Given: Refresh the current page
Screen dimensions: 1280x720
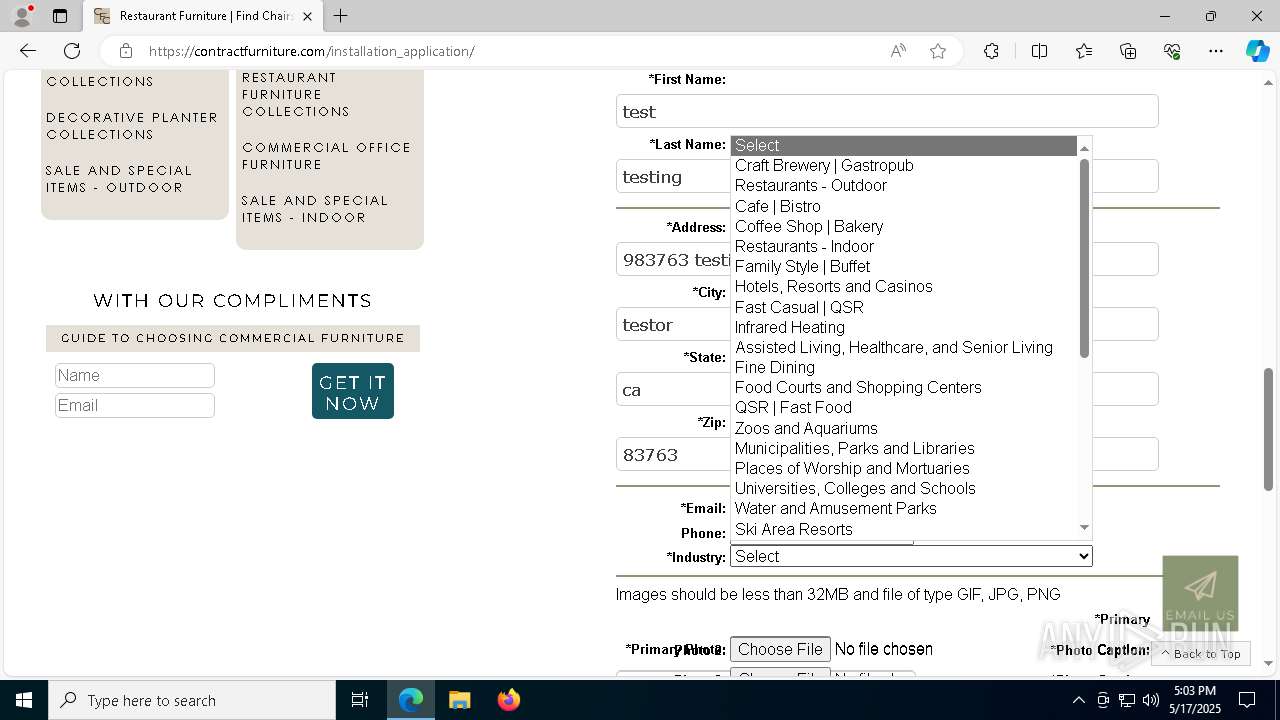Looking at the screenshot, I should pos(72,51).
